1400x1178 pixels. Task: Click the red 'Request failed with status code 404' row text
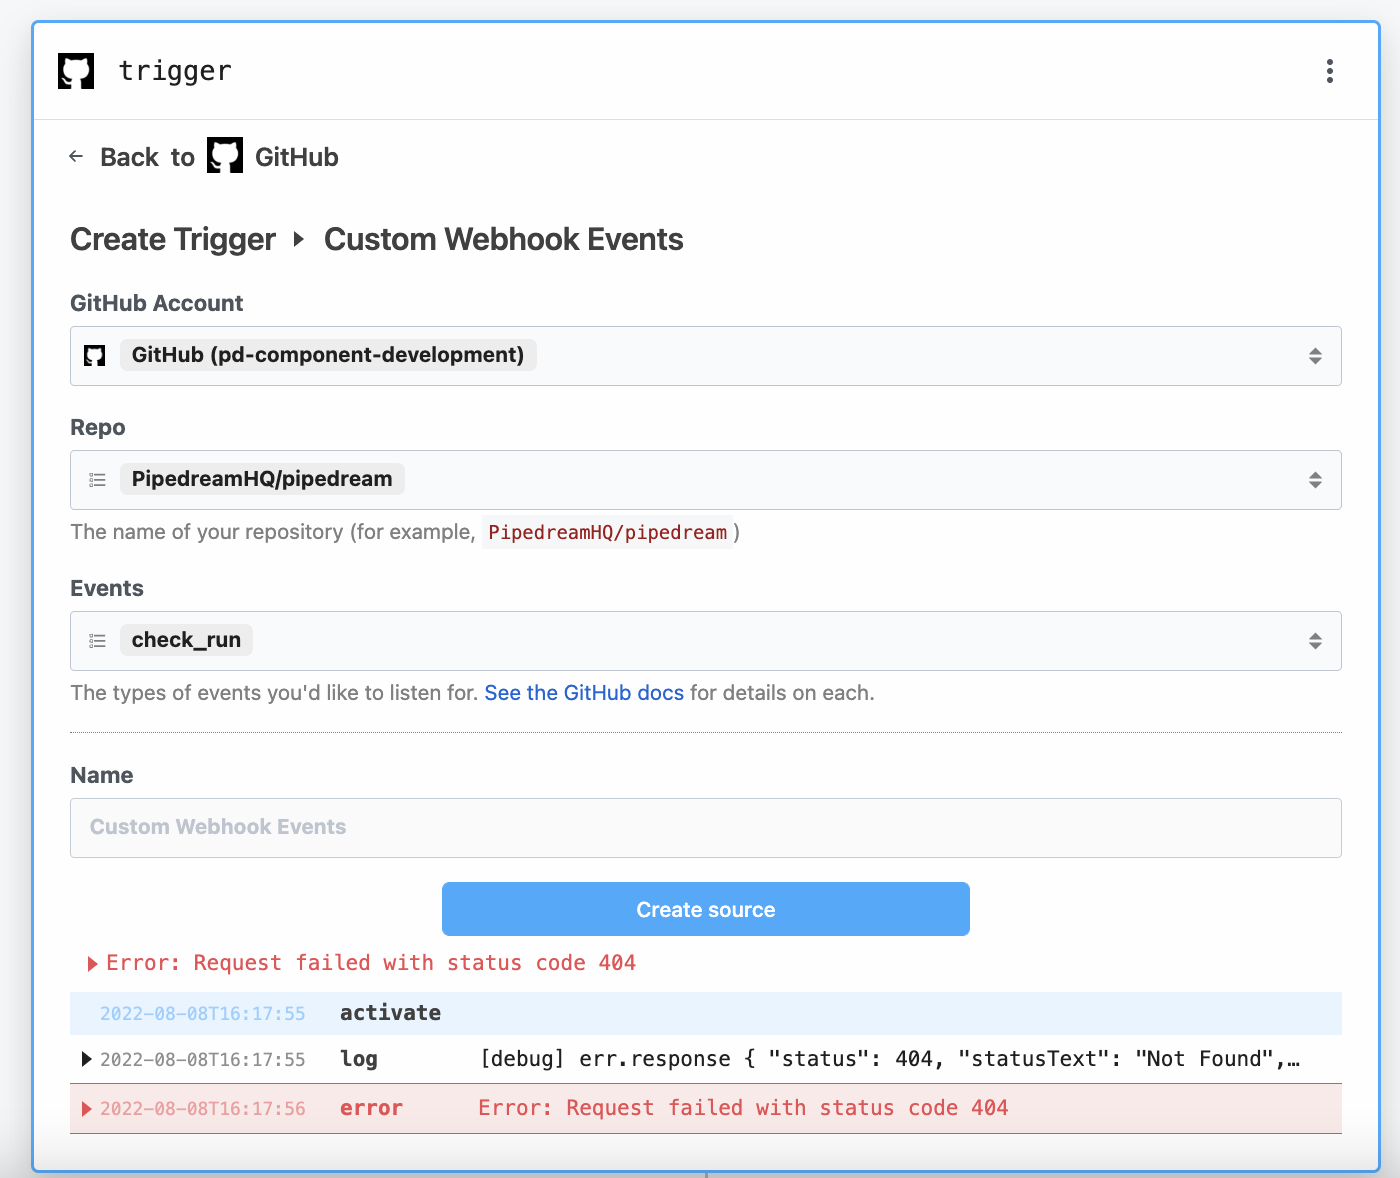click(x=743, y=1108)
